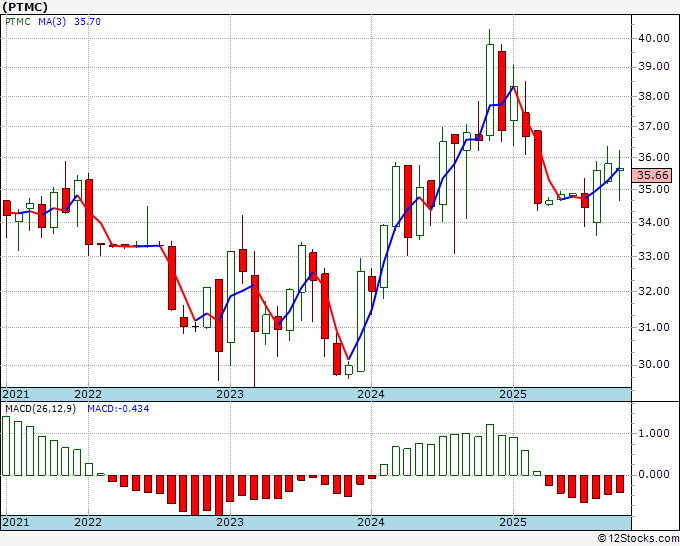Click the 30.00 price axis label

click(x=655, y=364)
